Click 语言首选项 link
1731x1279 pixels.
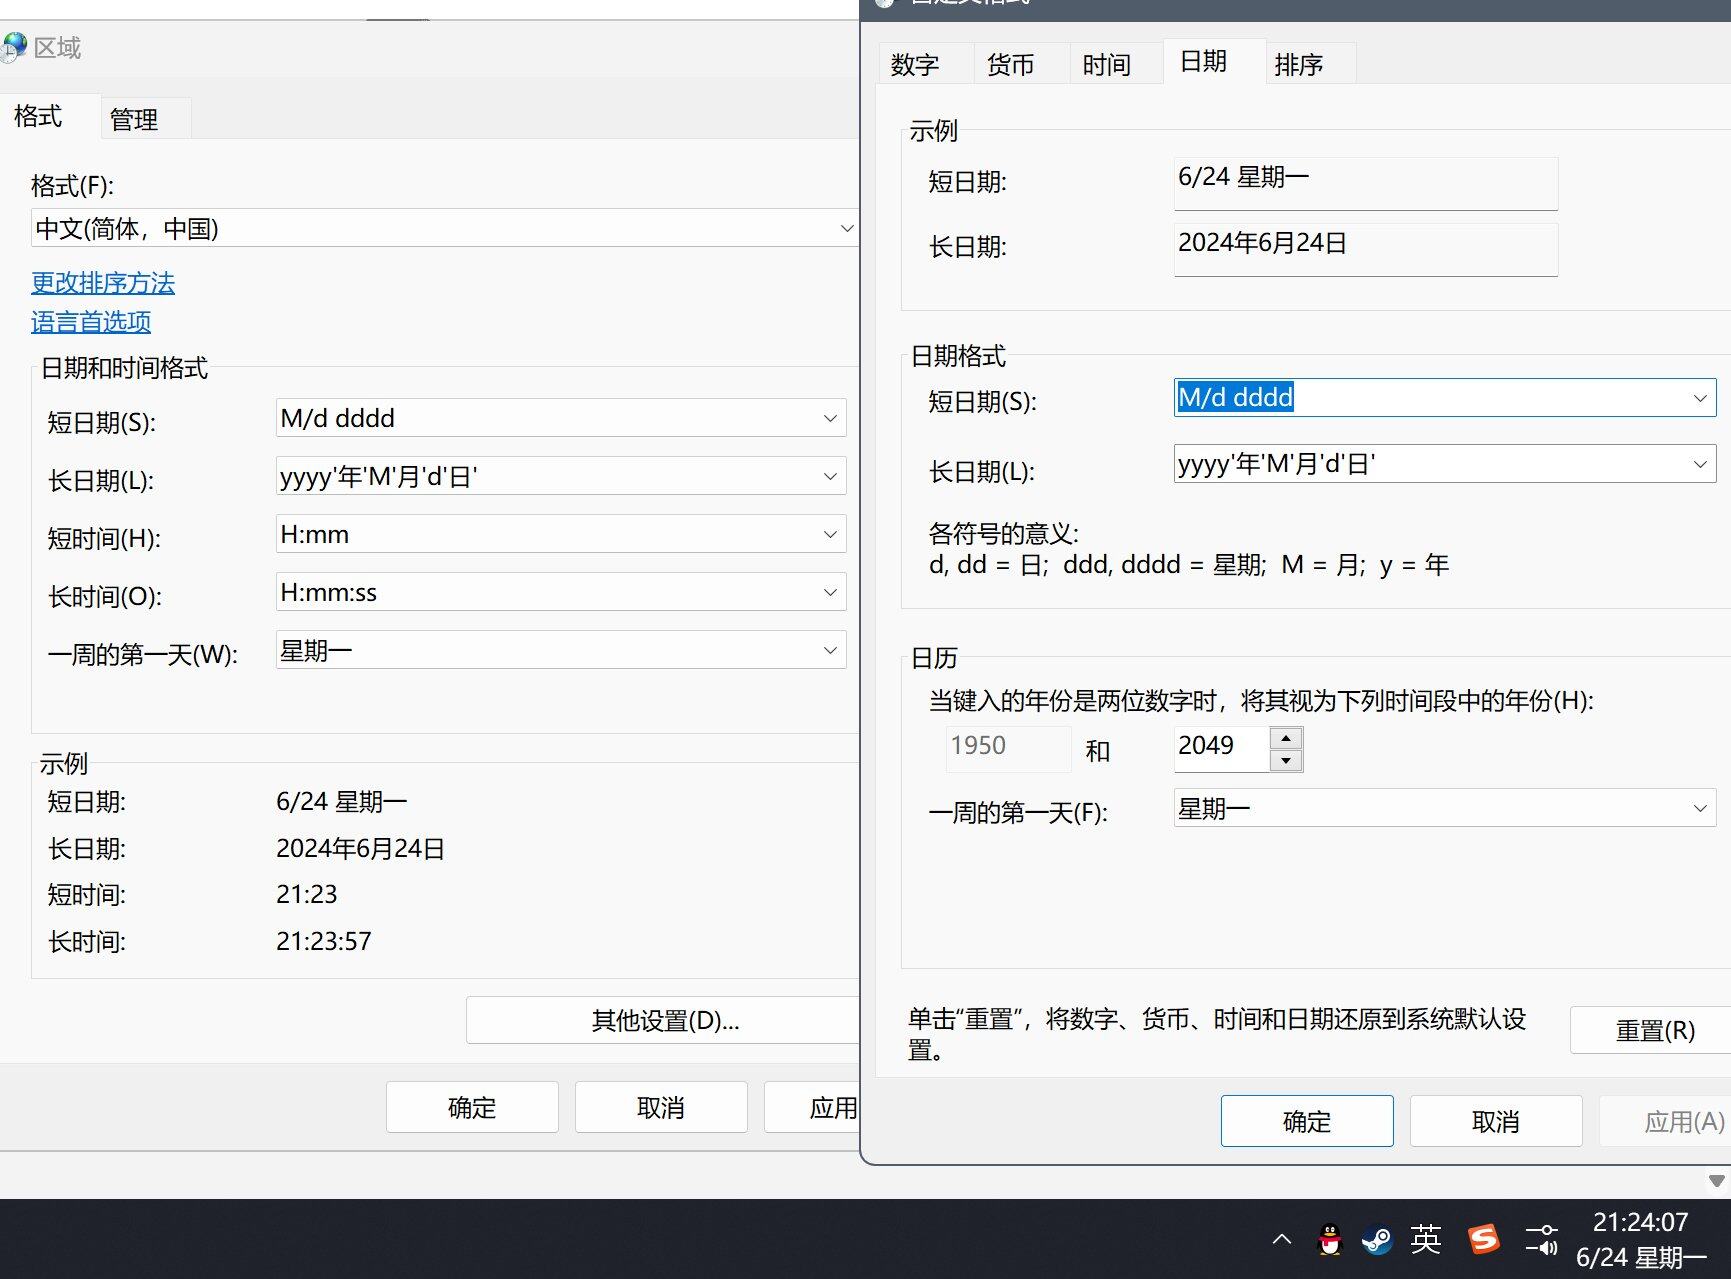[x=91, y=322]
